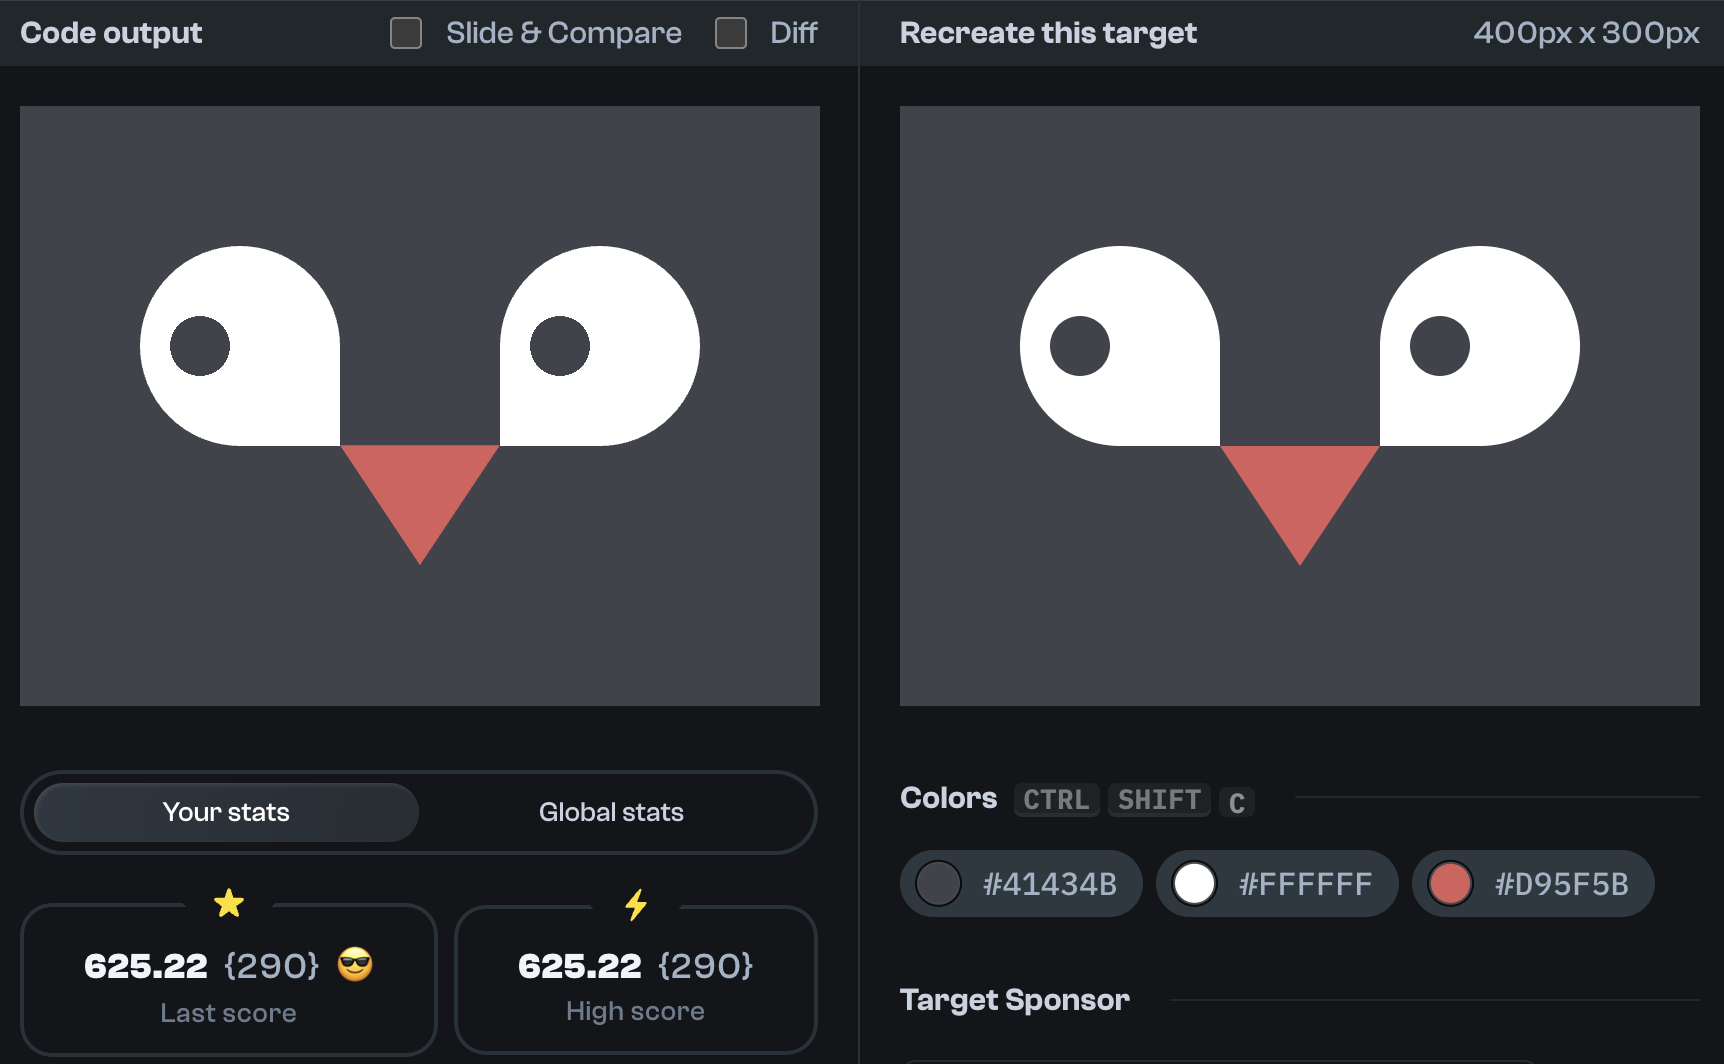Toggle the Diff checkbox

[731, 33]
